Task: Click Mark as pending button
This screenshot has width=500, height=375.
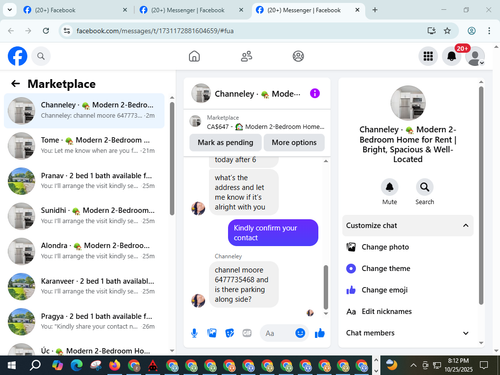Action: [x=225, y=142]
